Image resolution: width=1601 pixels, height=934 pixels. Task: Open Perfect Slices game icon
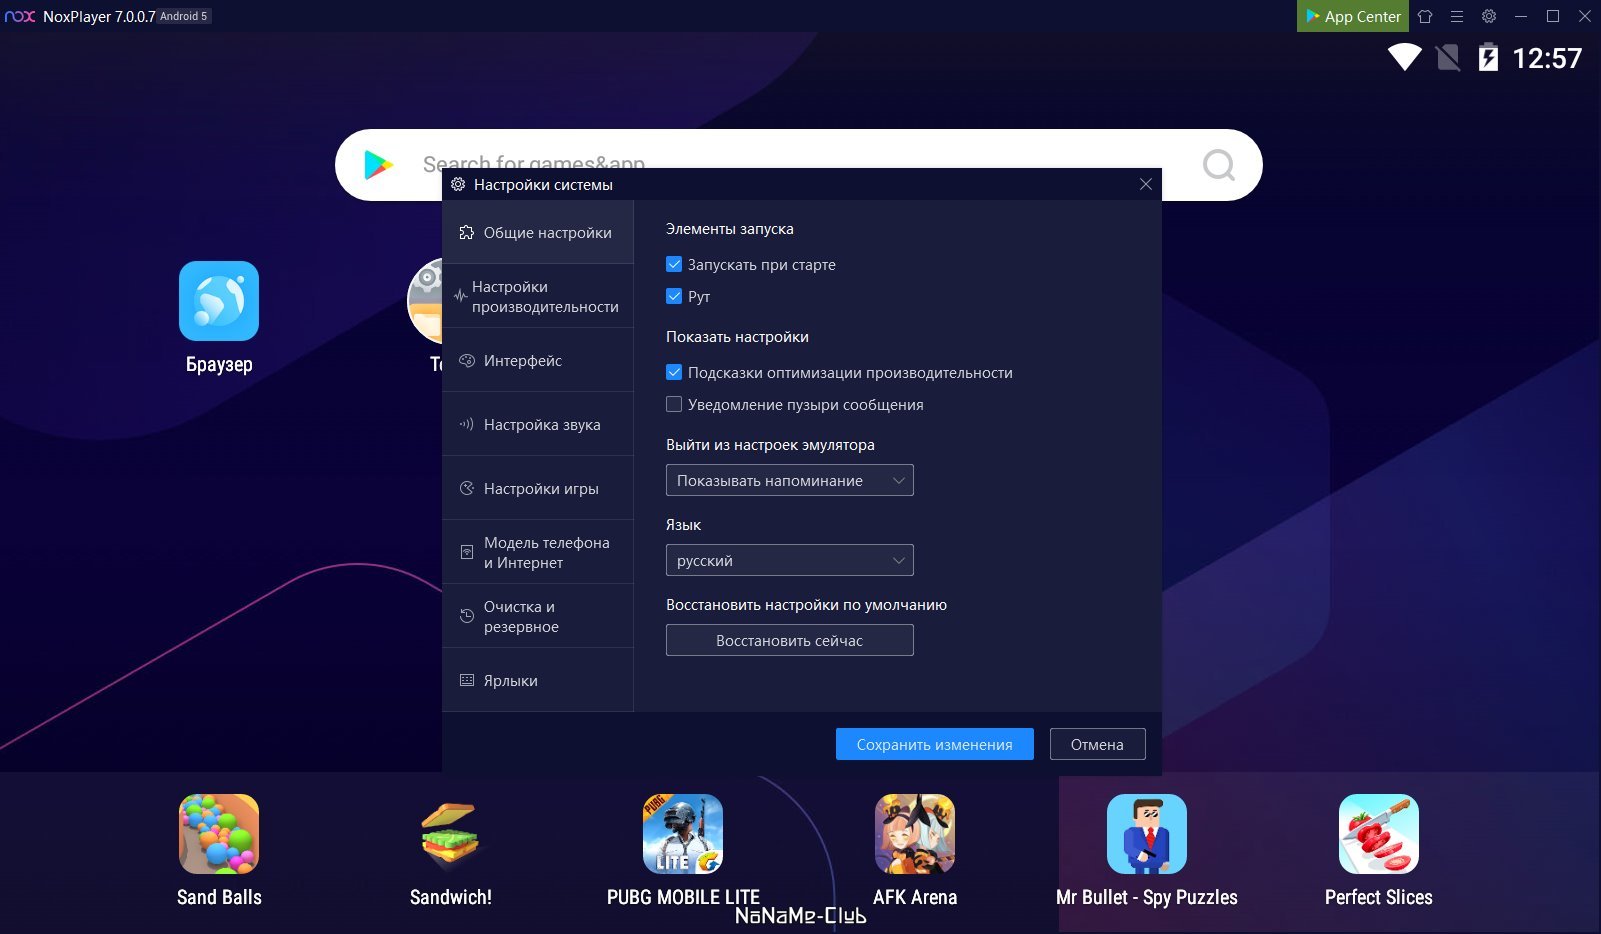(1379, 834)
